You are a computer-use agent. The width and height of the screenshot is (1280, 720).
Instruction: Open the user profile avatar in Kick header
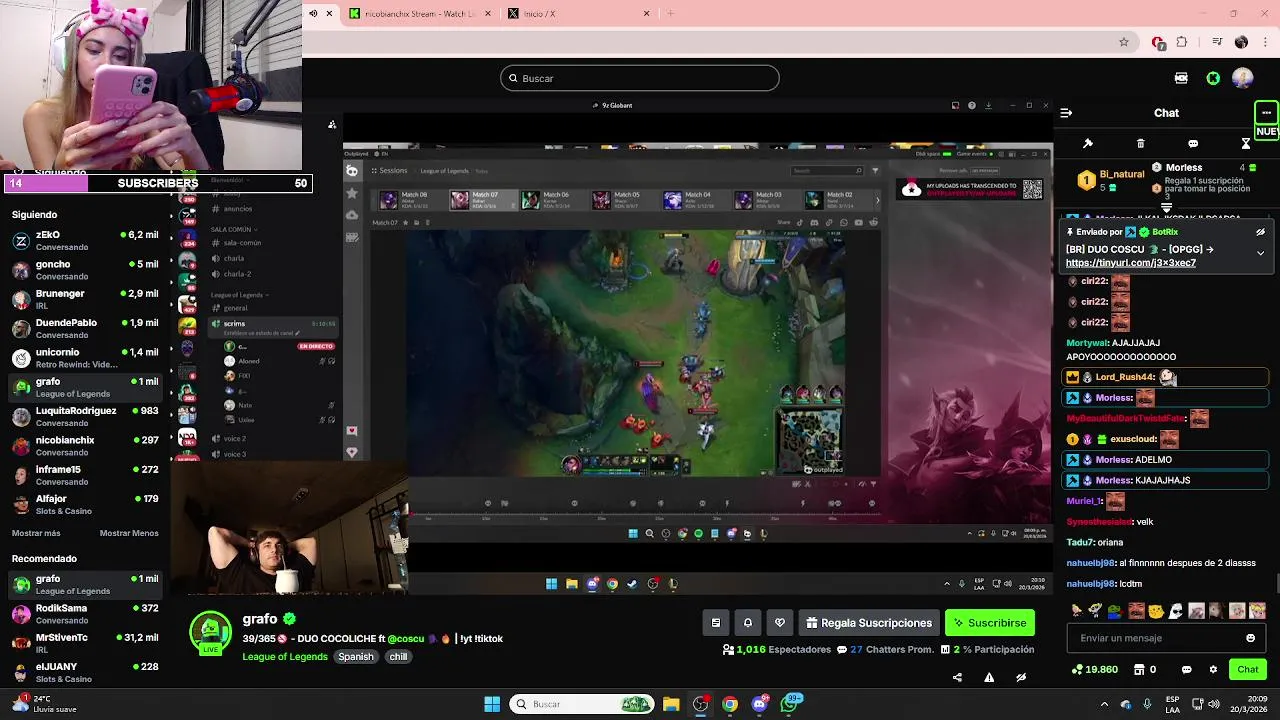(1243, 78)
